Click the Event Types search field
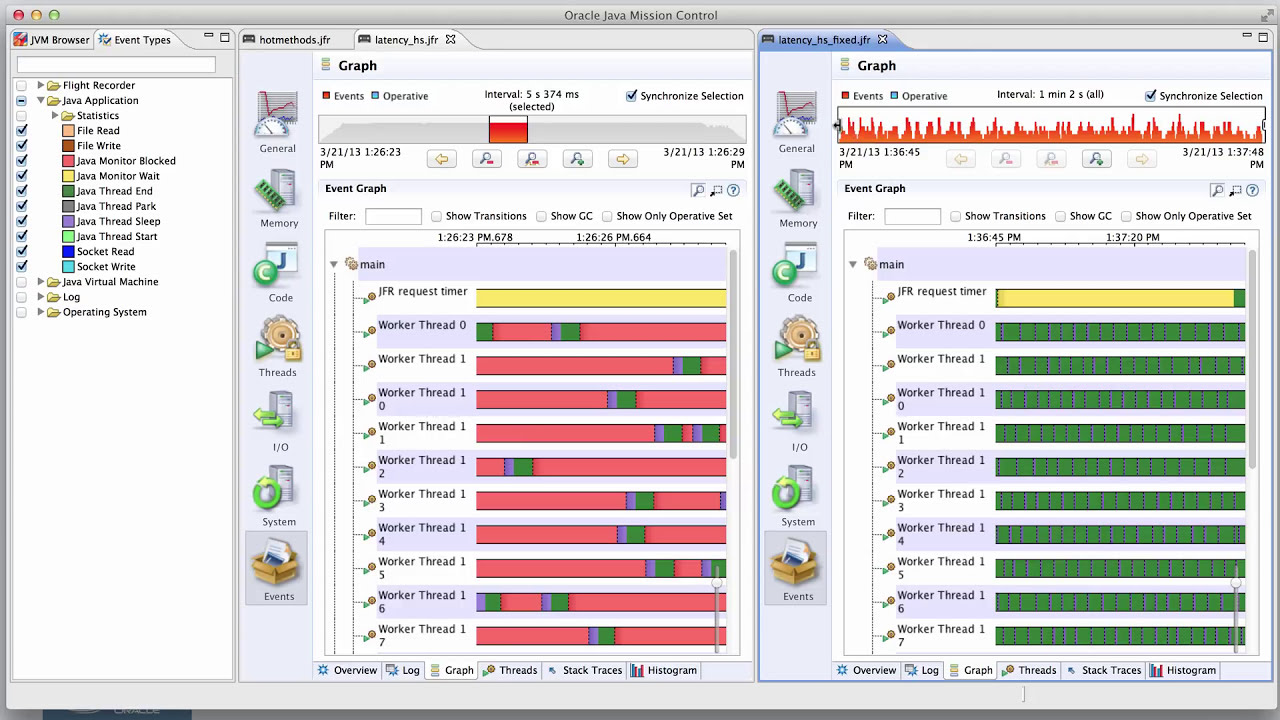Image resolution: width=1280 pixels, height=720 pixels. [116, 64]
